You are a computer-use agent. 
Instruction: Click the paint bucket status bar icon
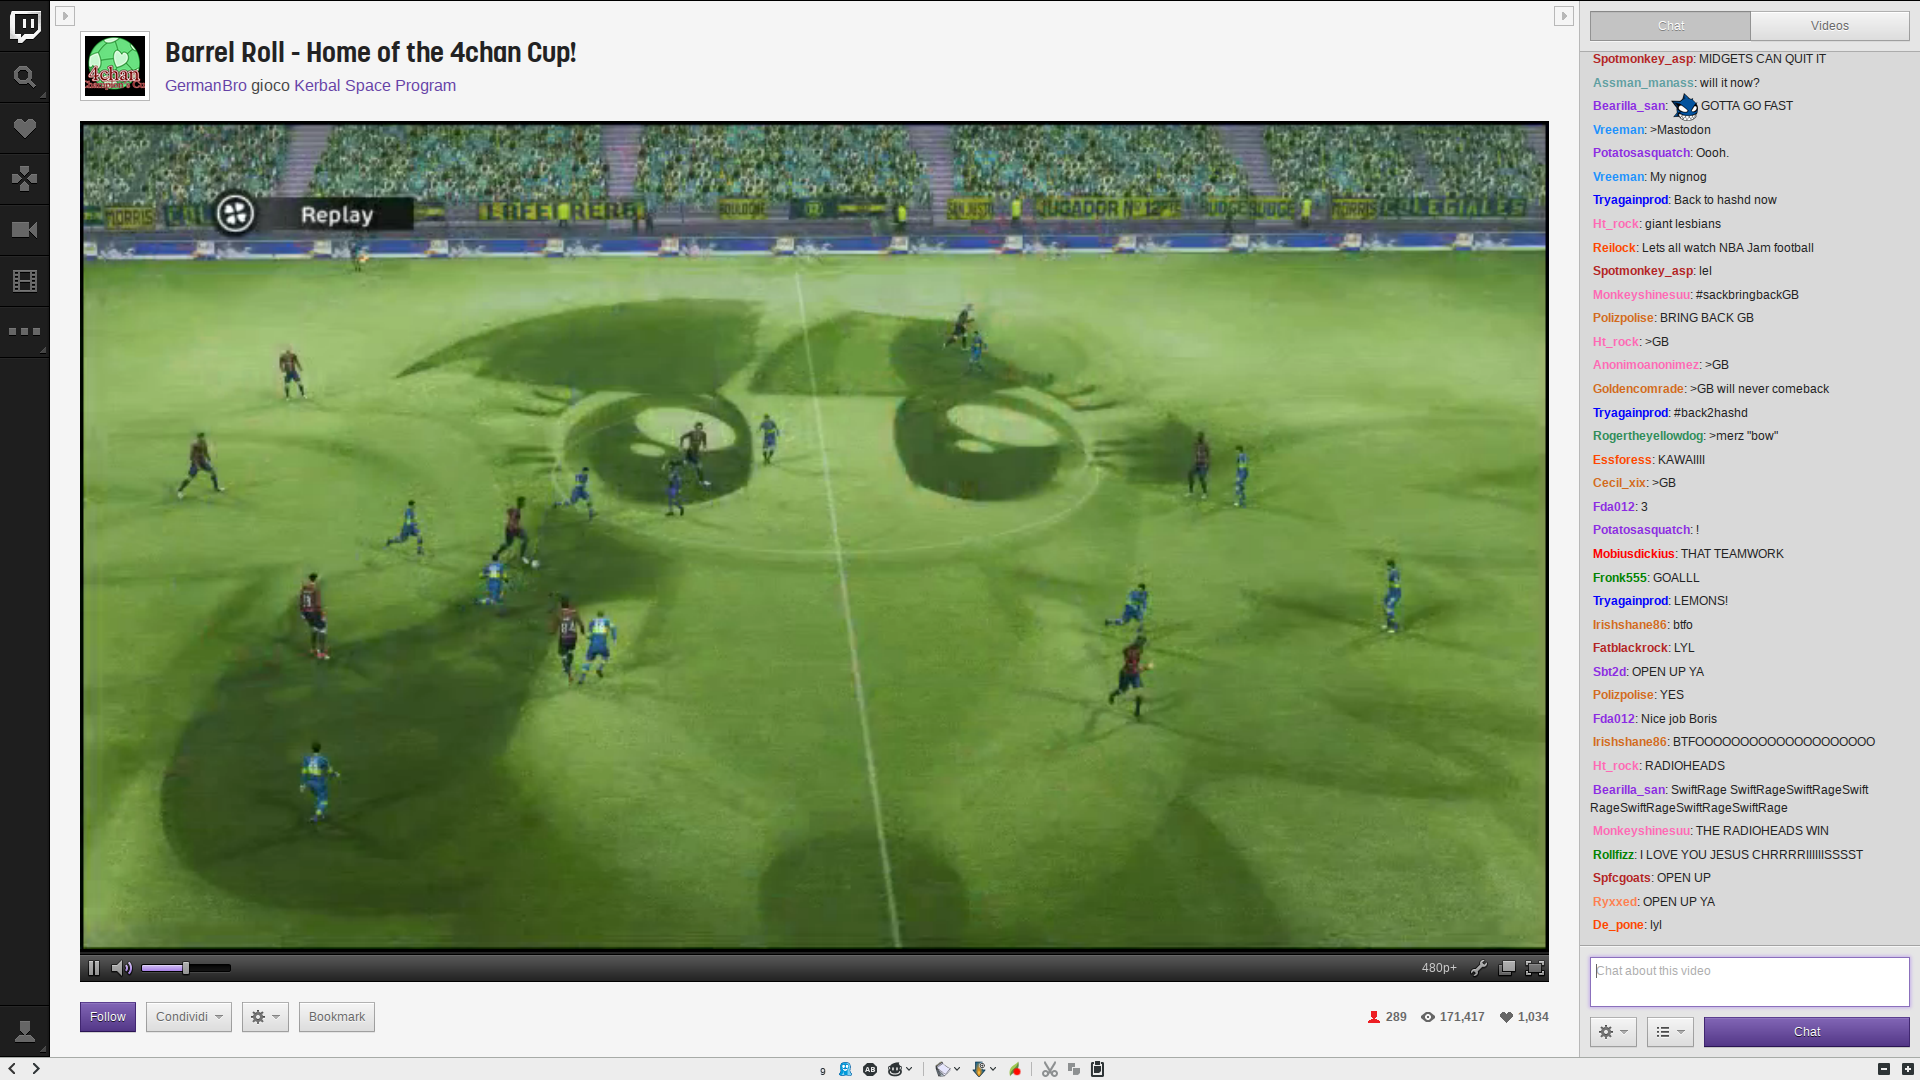click(x=942, y=1069)
